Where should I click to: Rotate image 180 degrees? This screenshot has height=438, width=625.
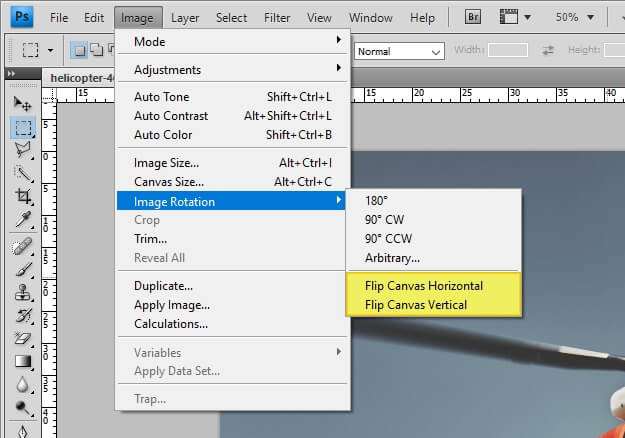434,200
